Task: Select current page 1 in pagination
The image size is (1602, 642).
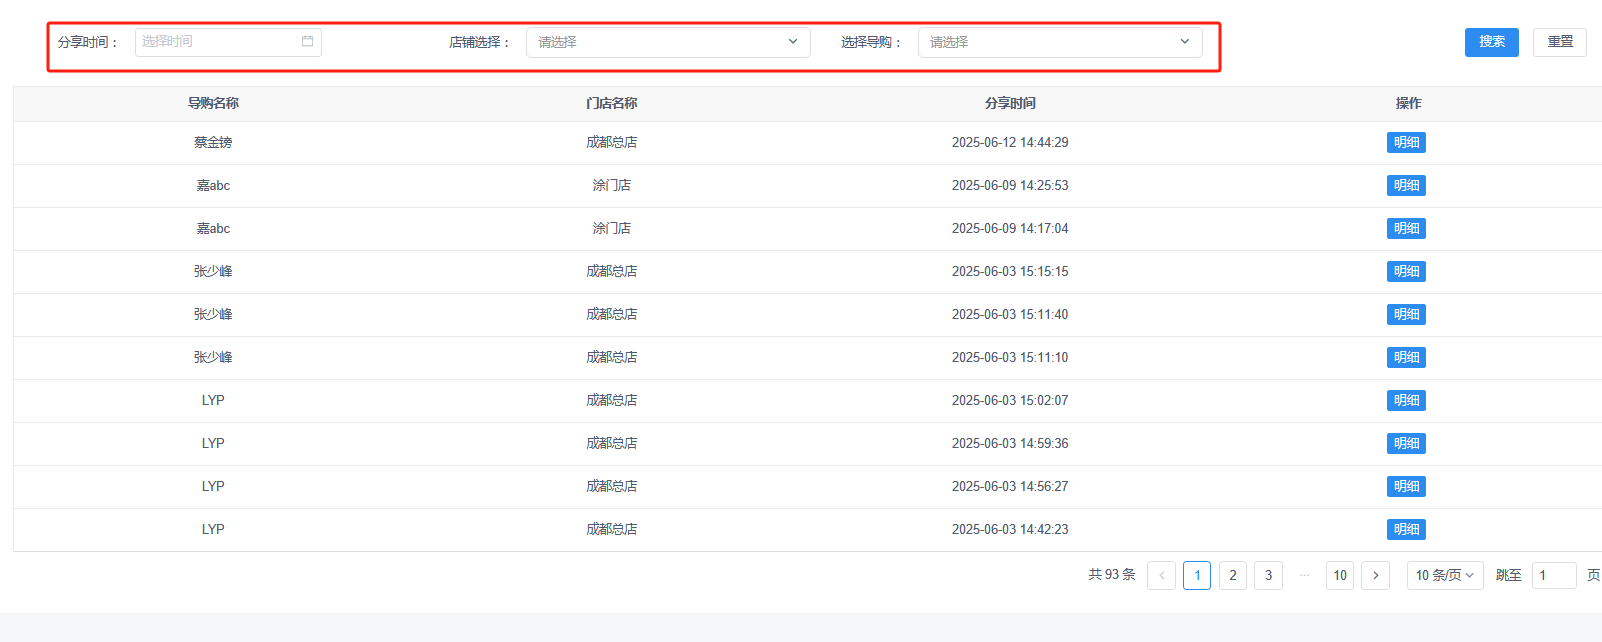Action: pyautogui.click(x=1197, y=576)
